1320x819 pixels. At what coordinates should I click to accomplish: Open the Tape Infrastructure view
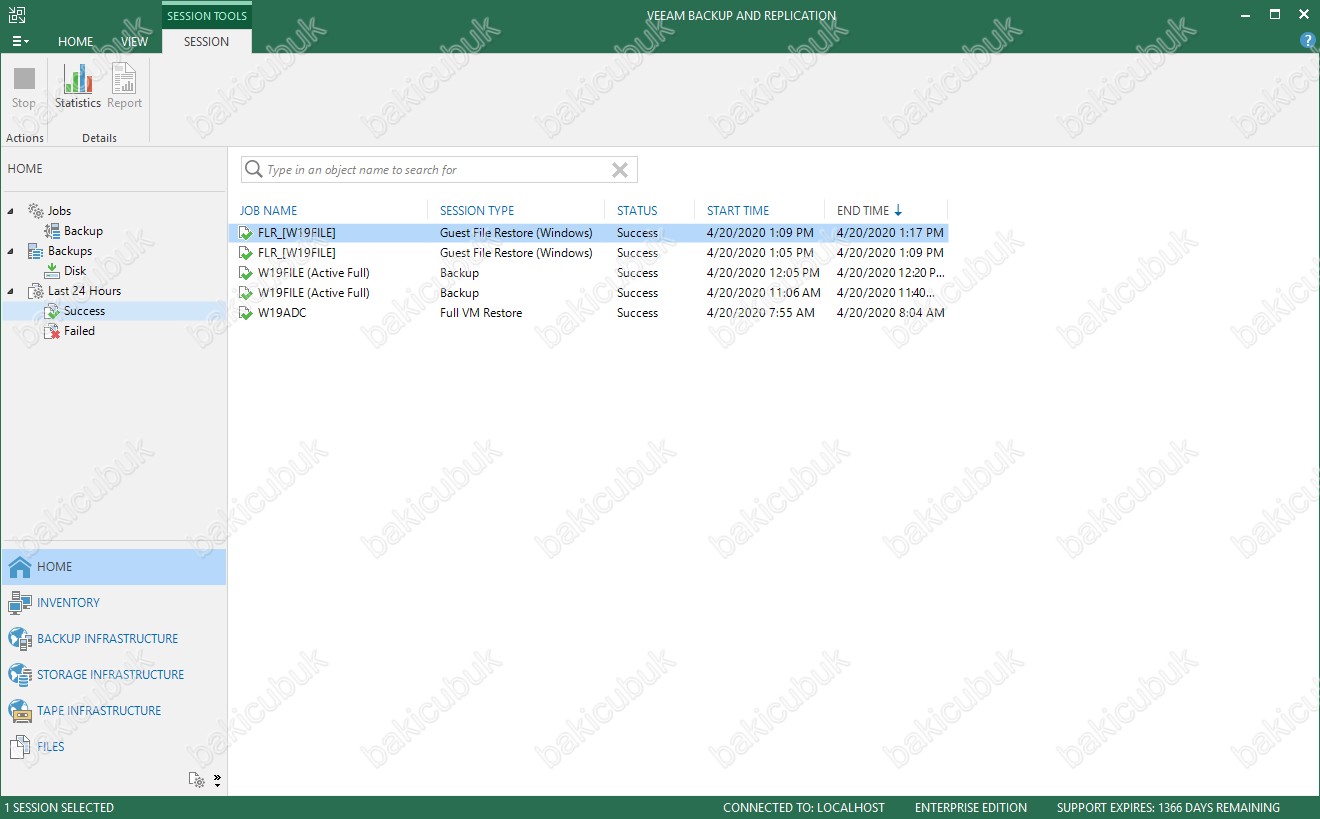pyautogui.click(x=99, y=711)
